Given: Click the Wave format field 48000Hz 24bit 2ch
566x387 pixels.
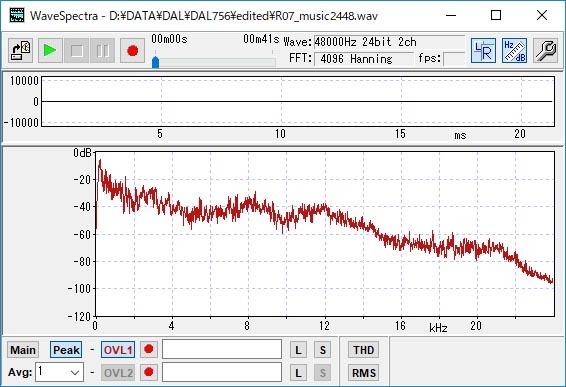Looking at the screenshot, I should click(x=389, y=42).
